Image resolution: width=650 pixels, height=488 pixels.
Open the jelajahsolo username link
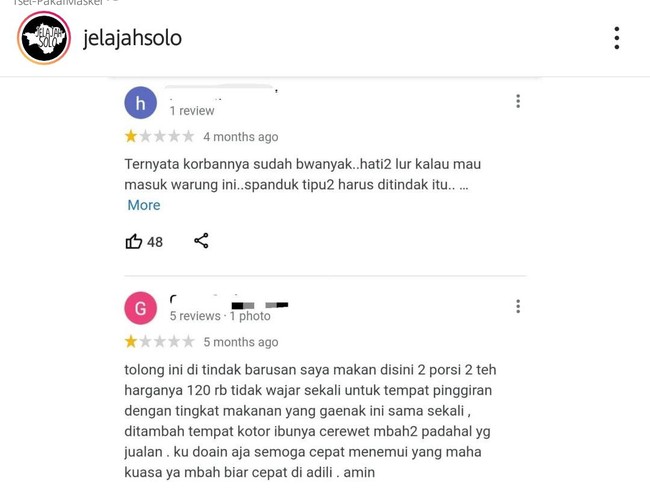pos(132,38)
